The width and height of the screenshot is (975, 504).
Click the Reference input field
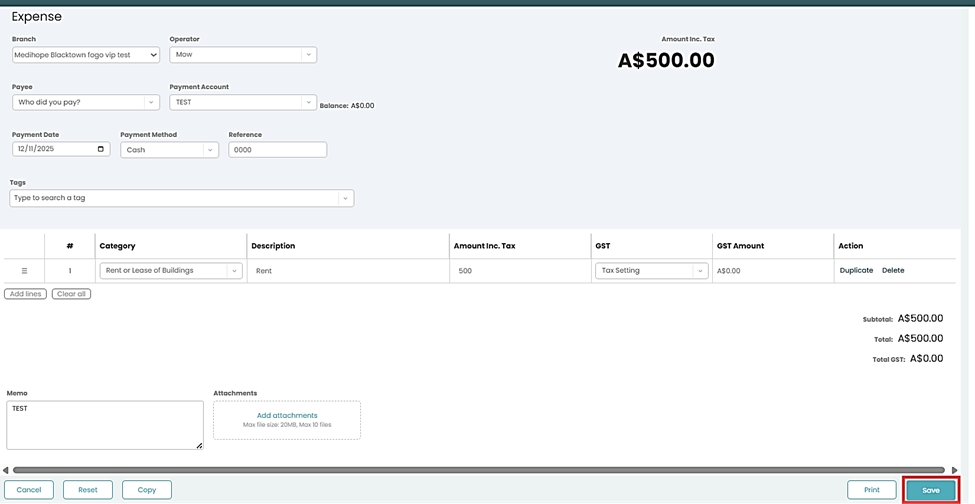277,150
